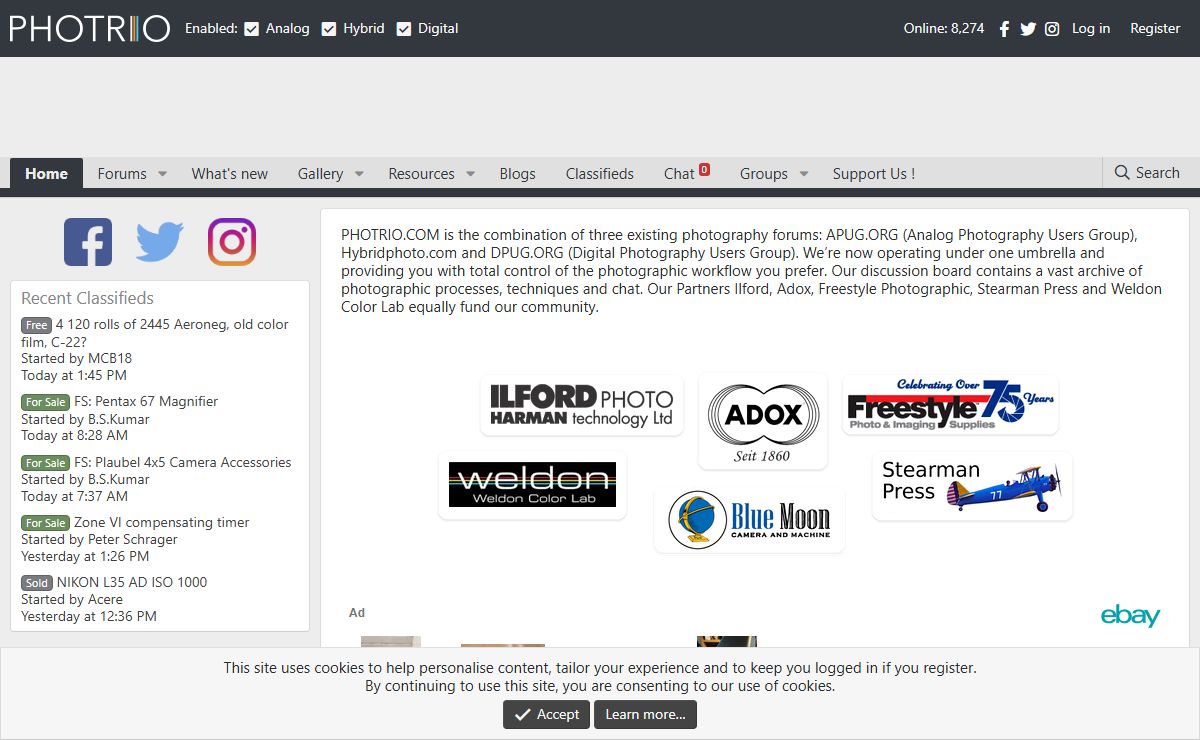Toggle the Hybrid checkbox
The image size is (1200, 740).
tap(329, 29)
